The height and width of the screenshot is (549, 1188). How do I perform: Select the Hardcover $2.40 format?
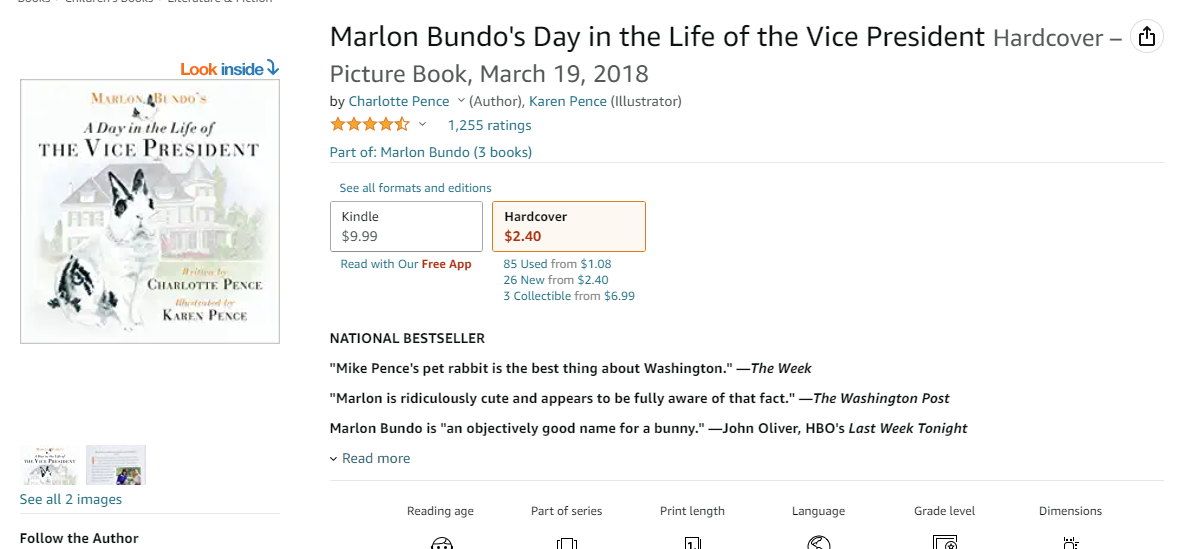pyautogui.click(x=568, y=226)
